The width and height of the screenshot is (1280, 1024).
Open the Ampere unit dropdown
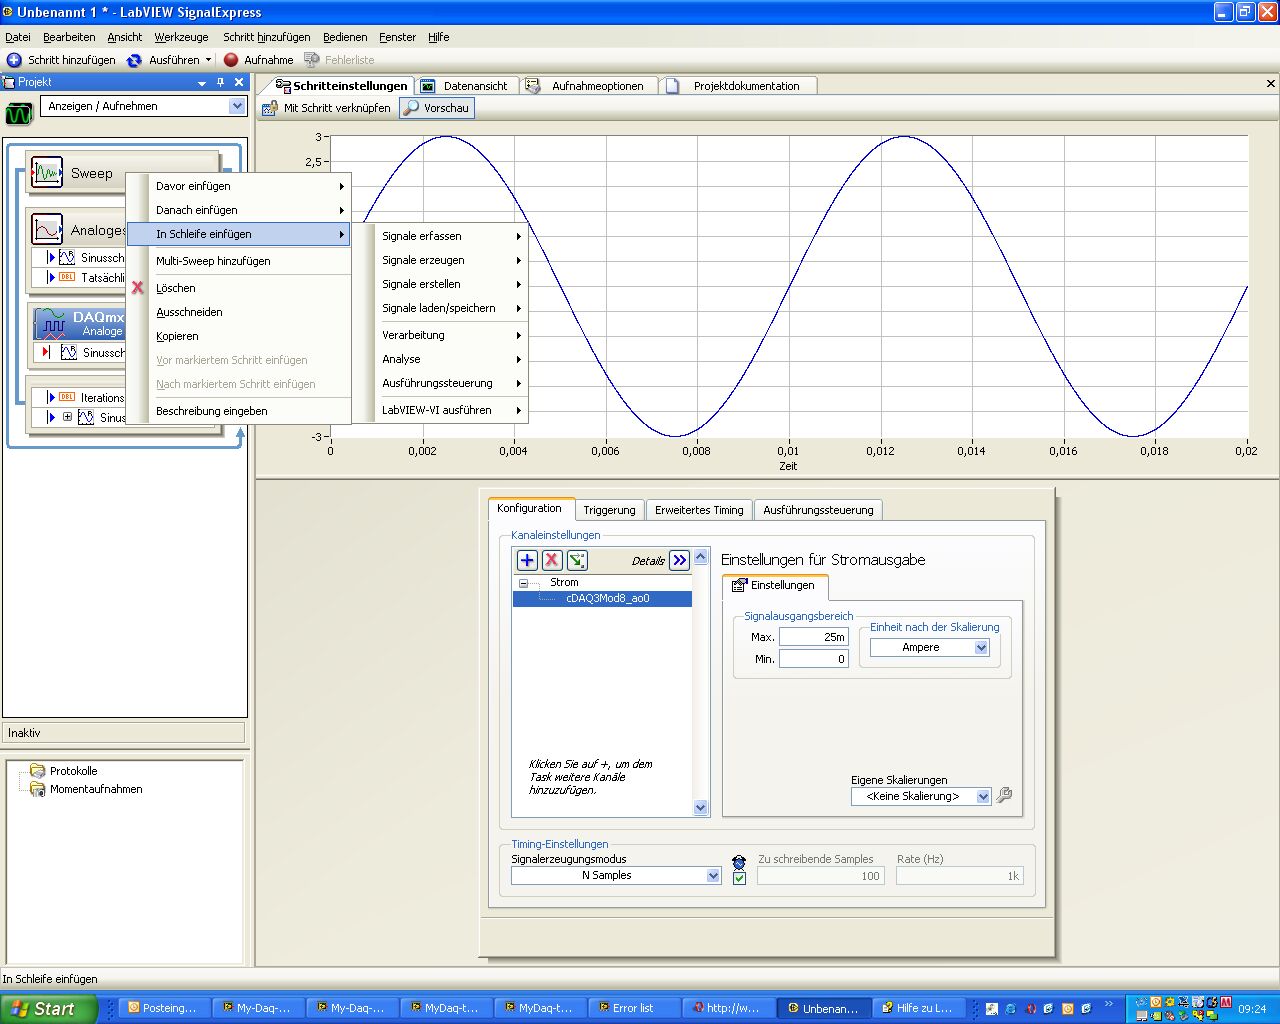[981, 648]
